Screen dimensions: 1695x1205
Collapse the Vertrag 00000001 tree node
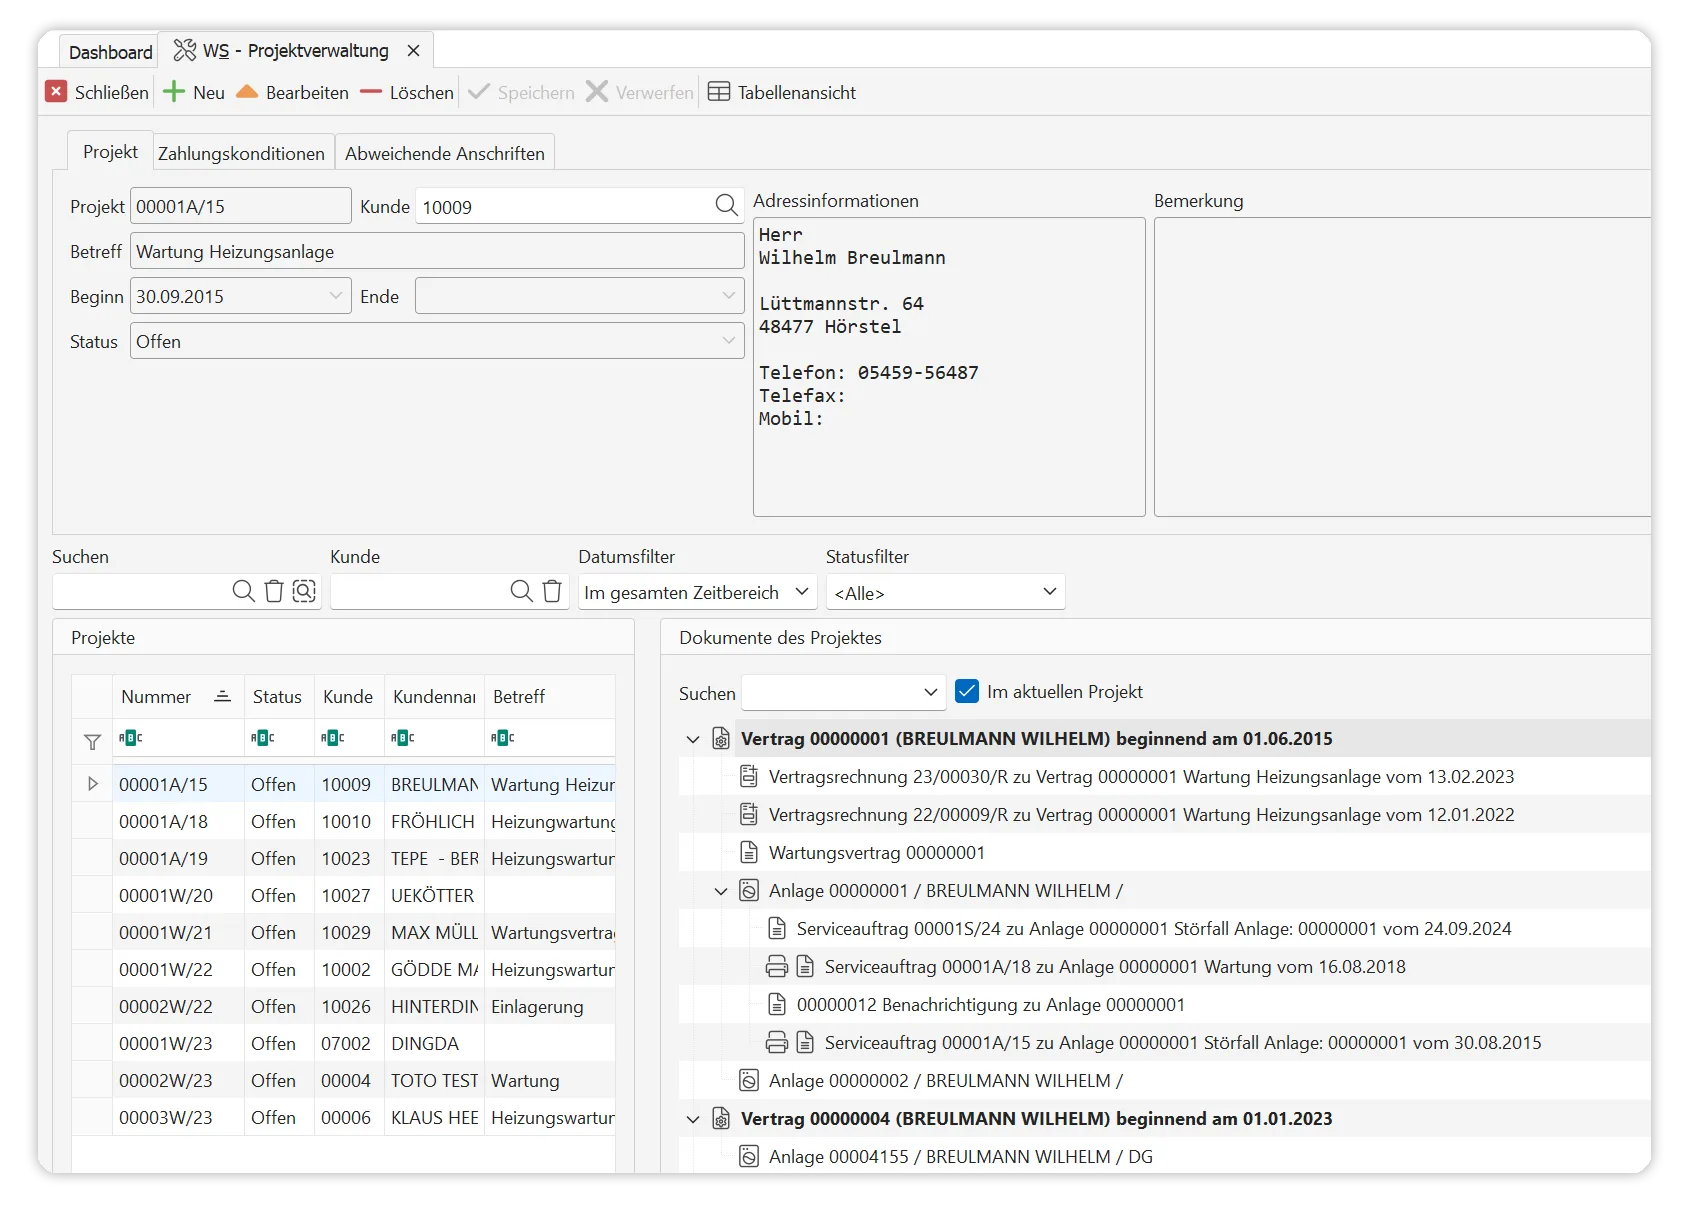[693, 740]
